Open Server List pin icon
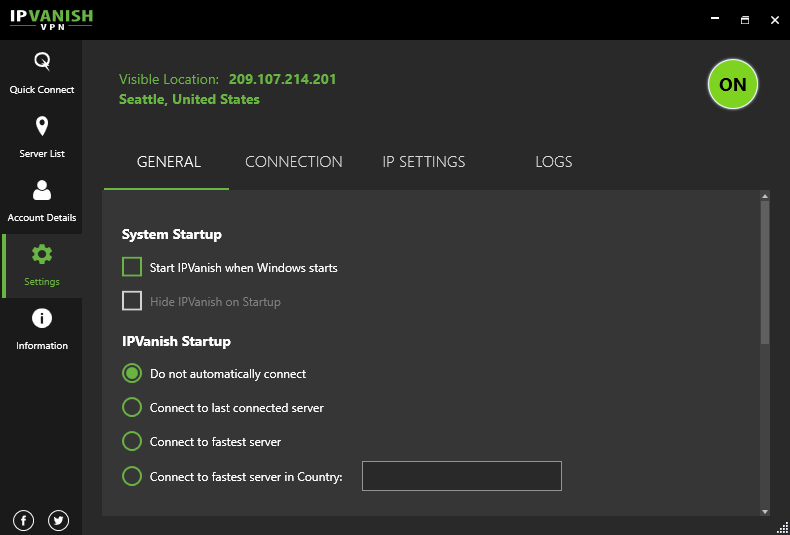 pyautogui.click(x=42, y=126)
